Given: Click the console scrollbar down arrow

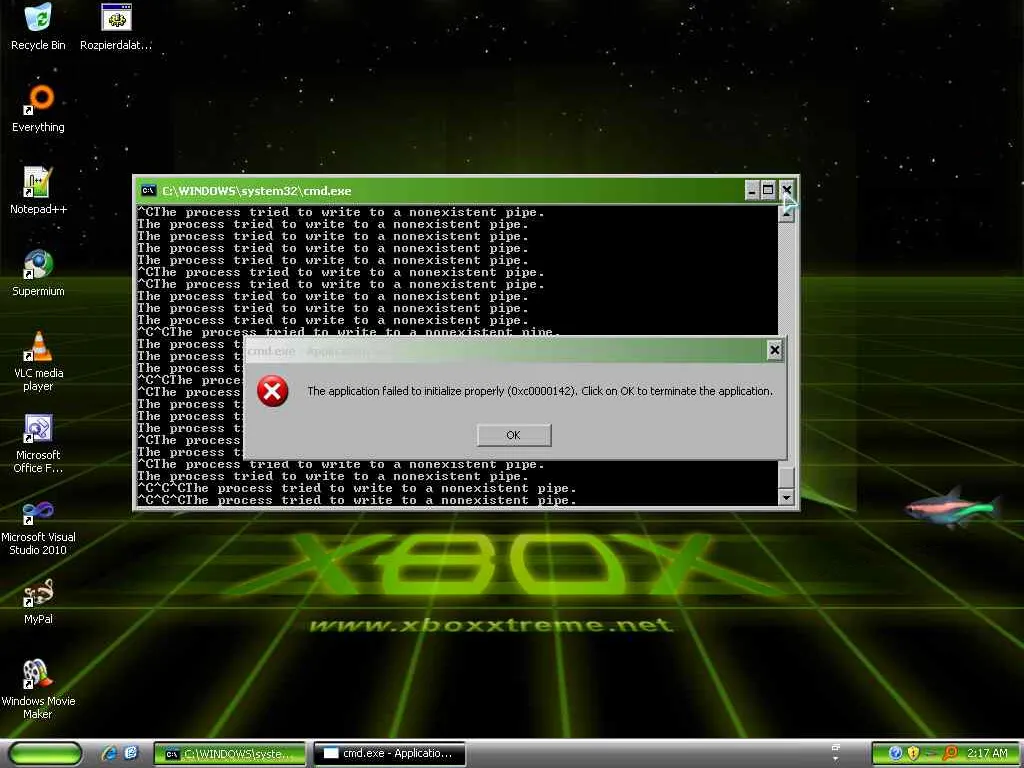Looking at the screenshot, I should [786, 498].
